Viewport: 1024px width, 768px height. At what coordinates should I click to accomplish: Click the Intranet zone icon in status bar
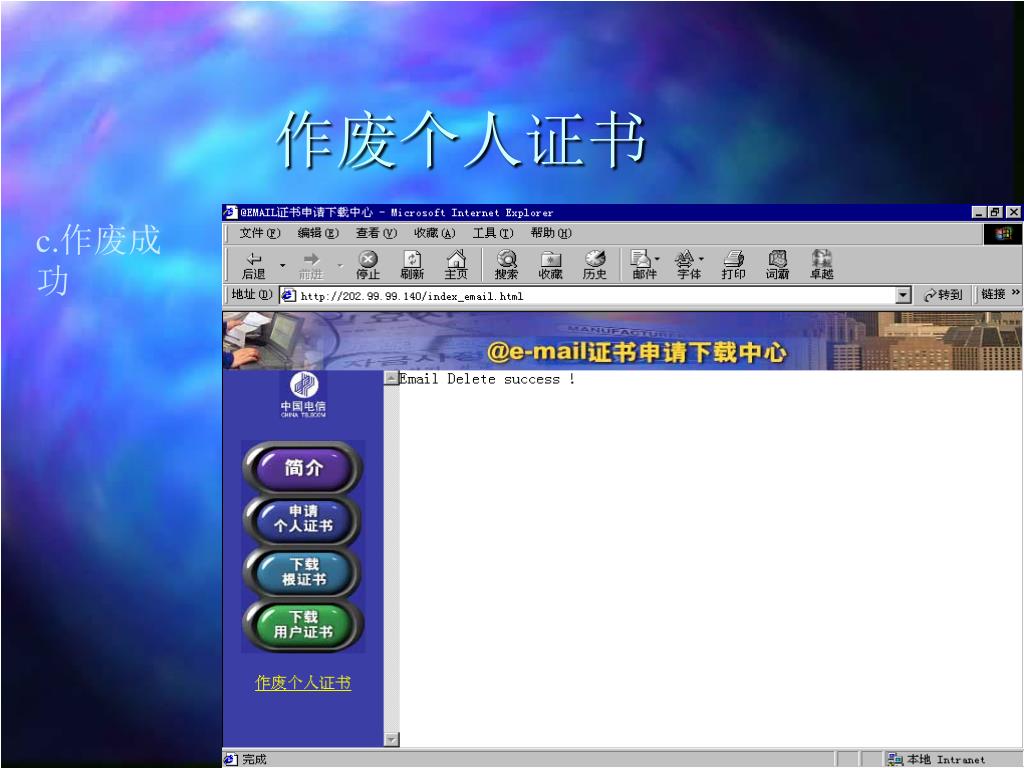point(895,759)
